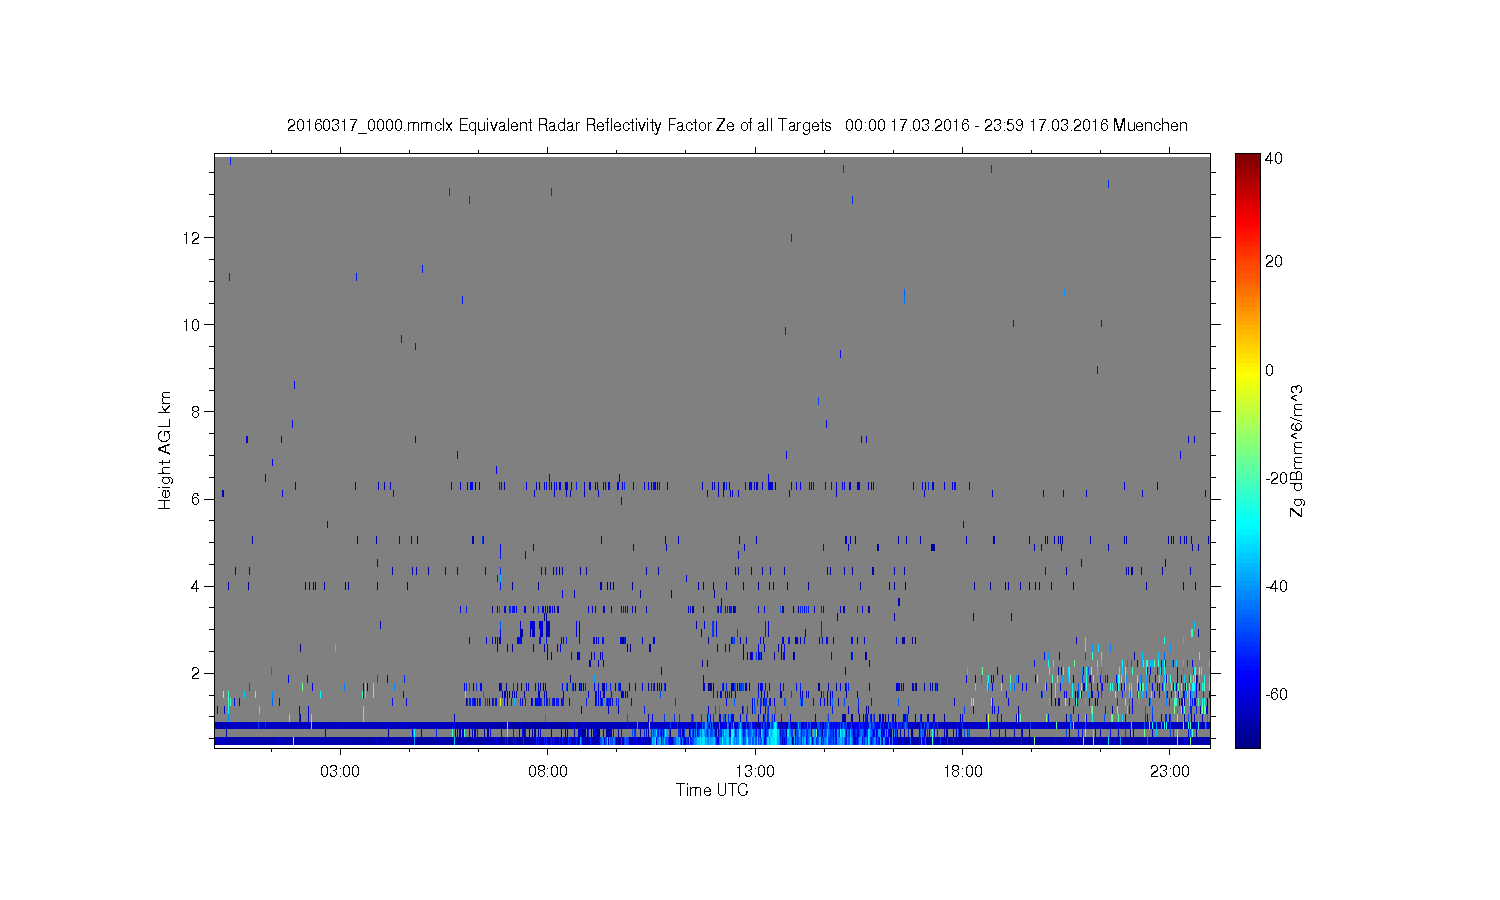This screenshot has width=1500, height=900.
Task: Click the height tick label 12
Action: (x=193, y=238)
